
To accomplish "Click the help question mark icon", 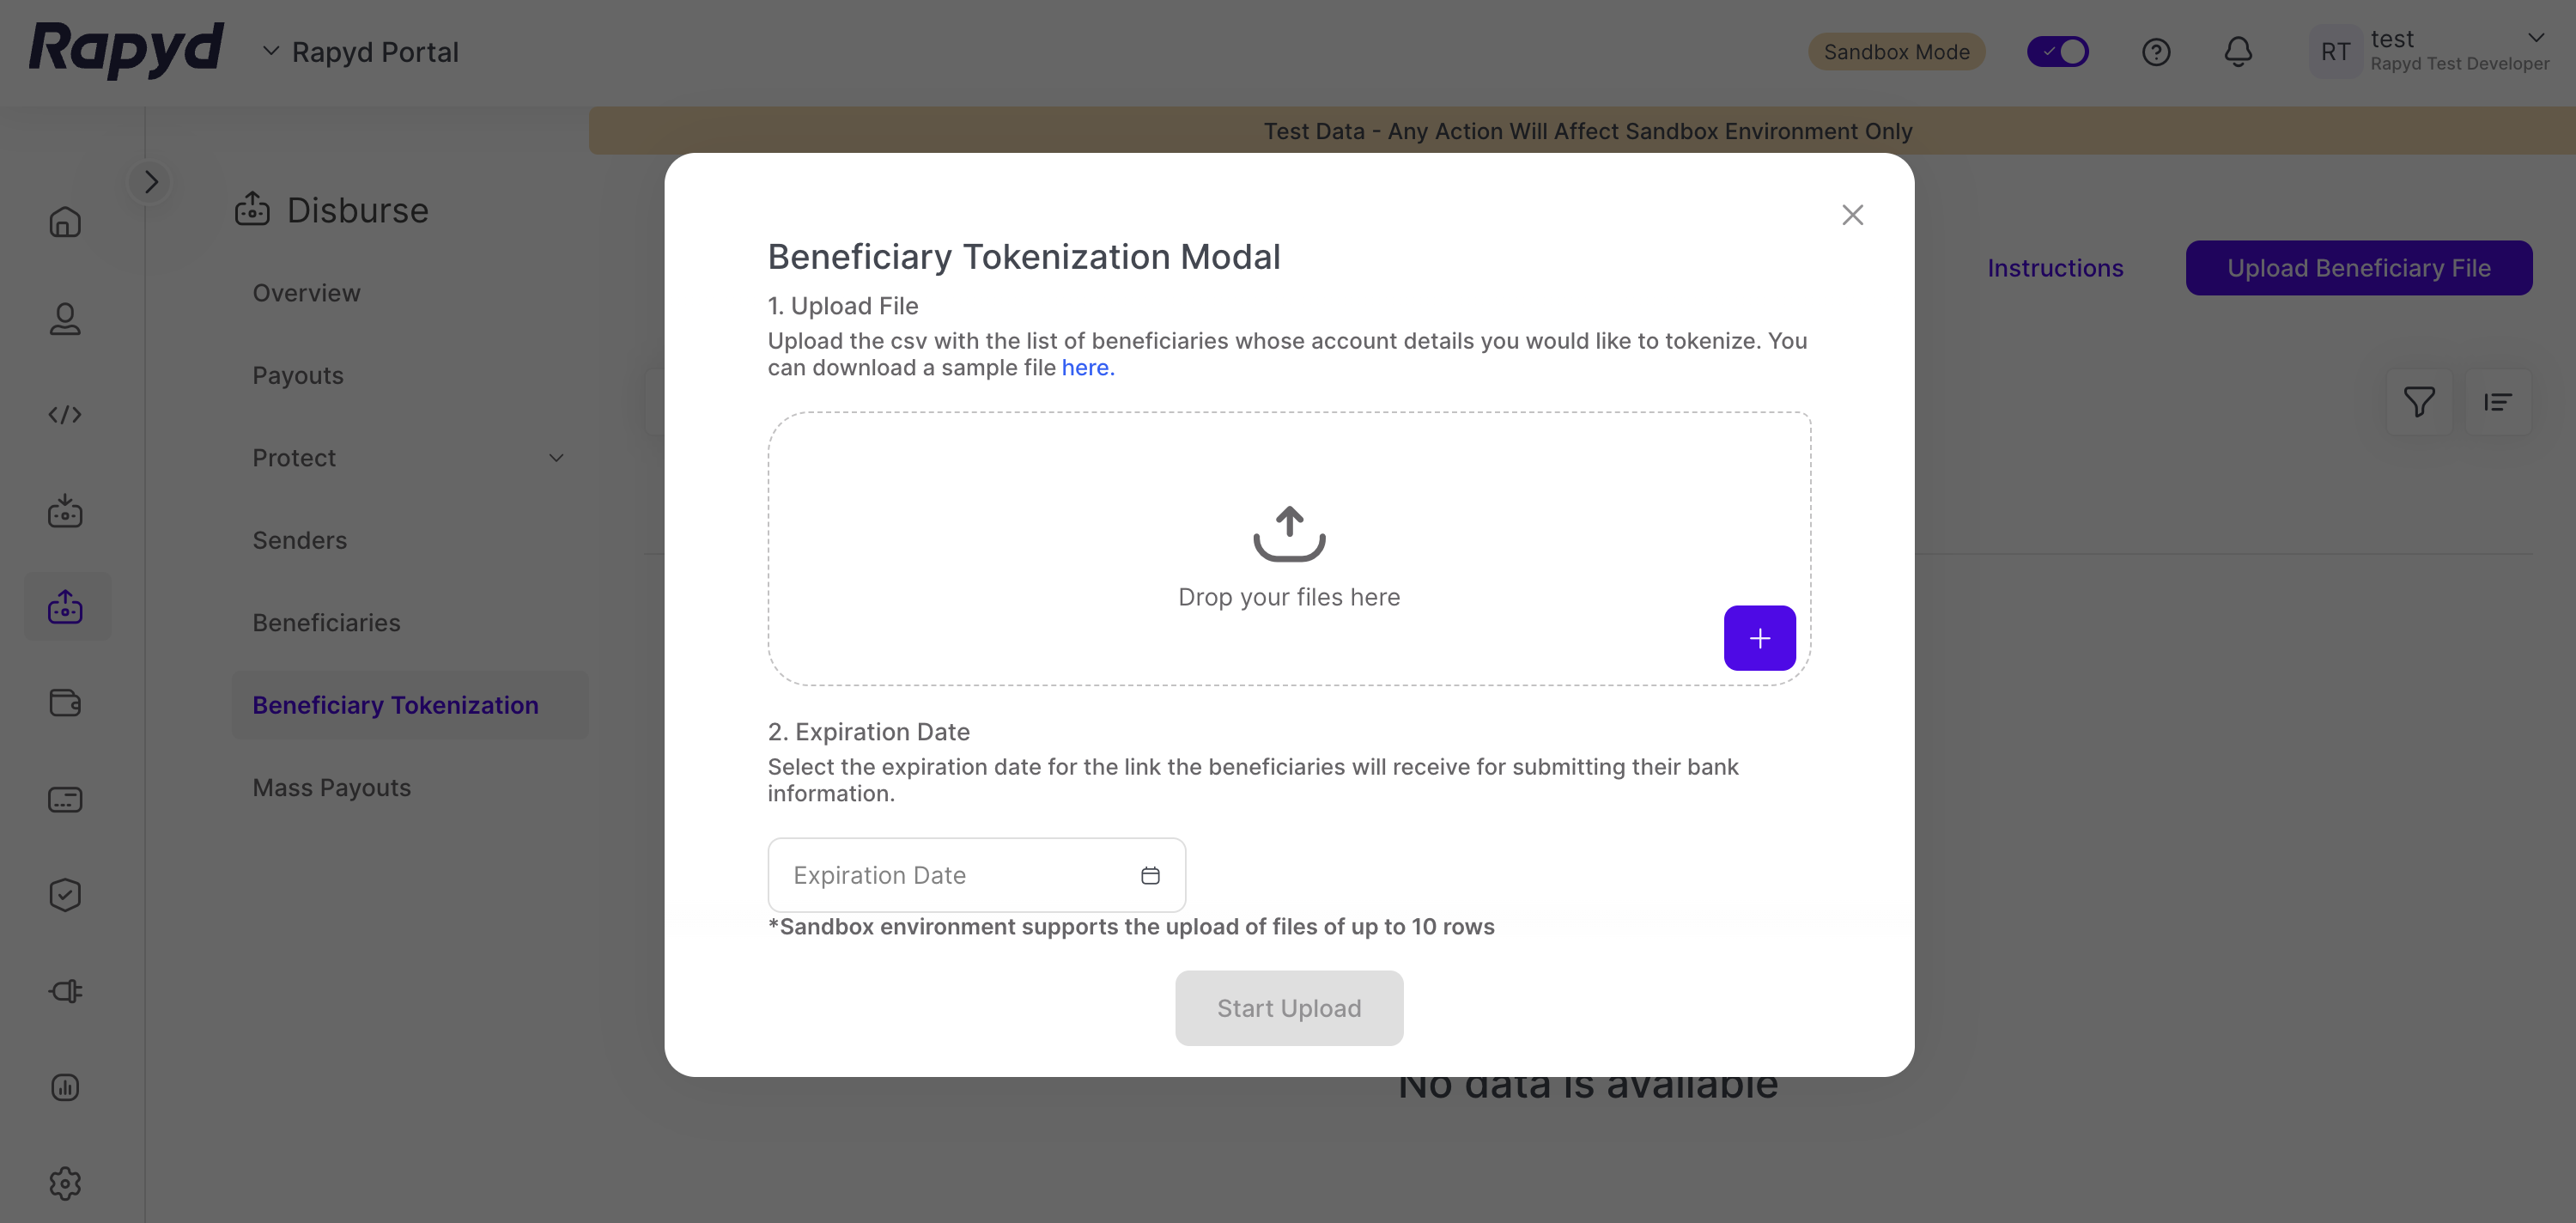I will tap(2156, 52).
